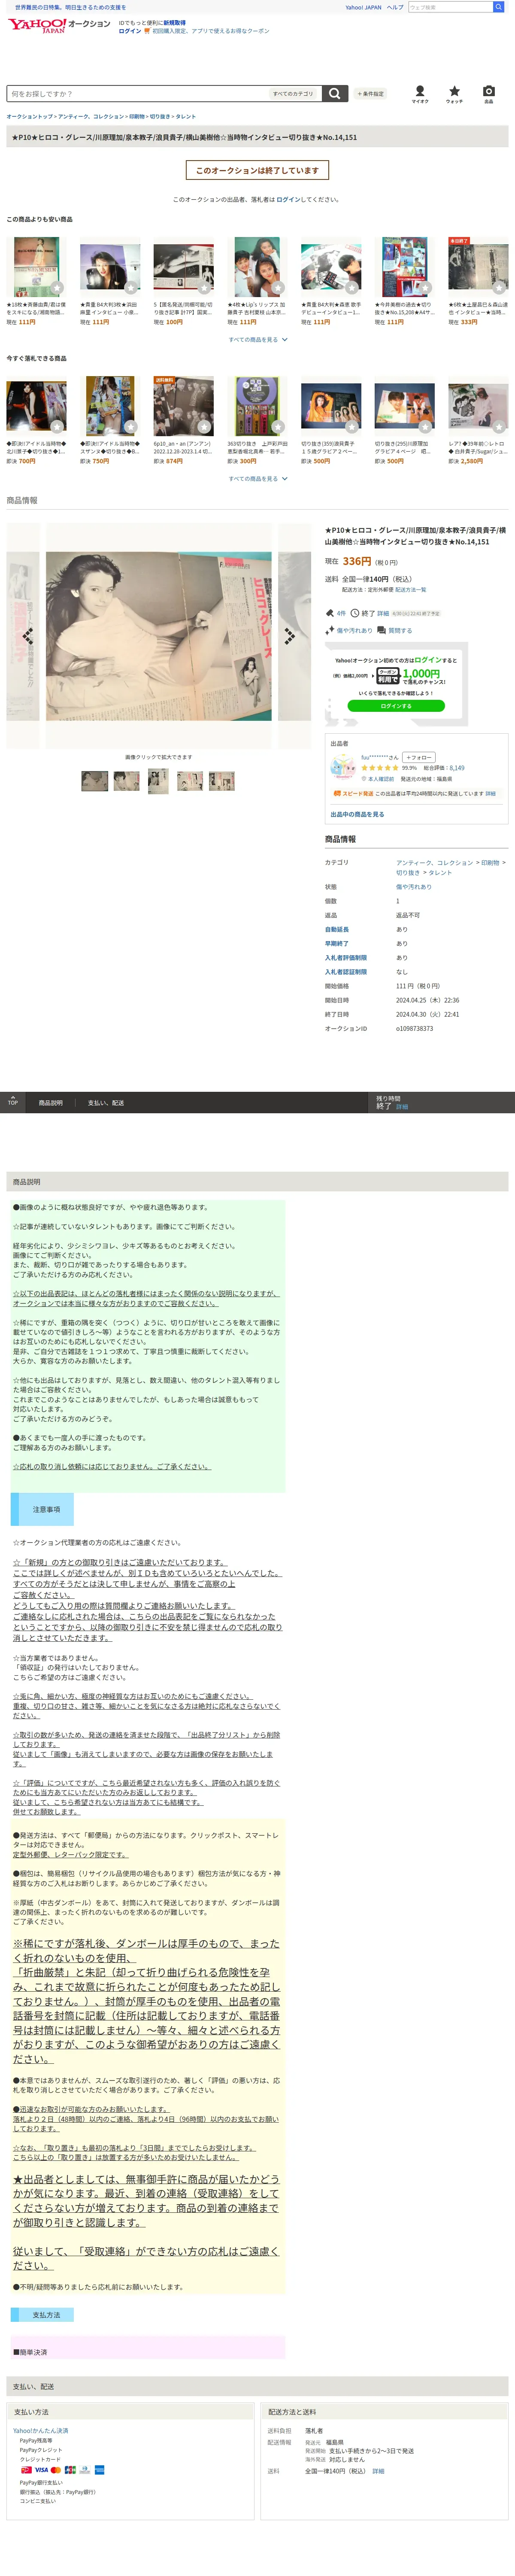
Task: Select the fifth photo thumbnail
Action: (x=221, y=781)
